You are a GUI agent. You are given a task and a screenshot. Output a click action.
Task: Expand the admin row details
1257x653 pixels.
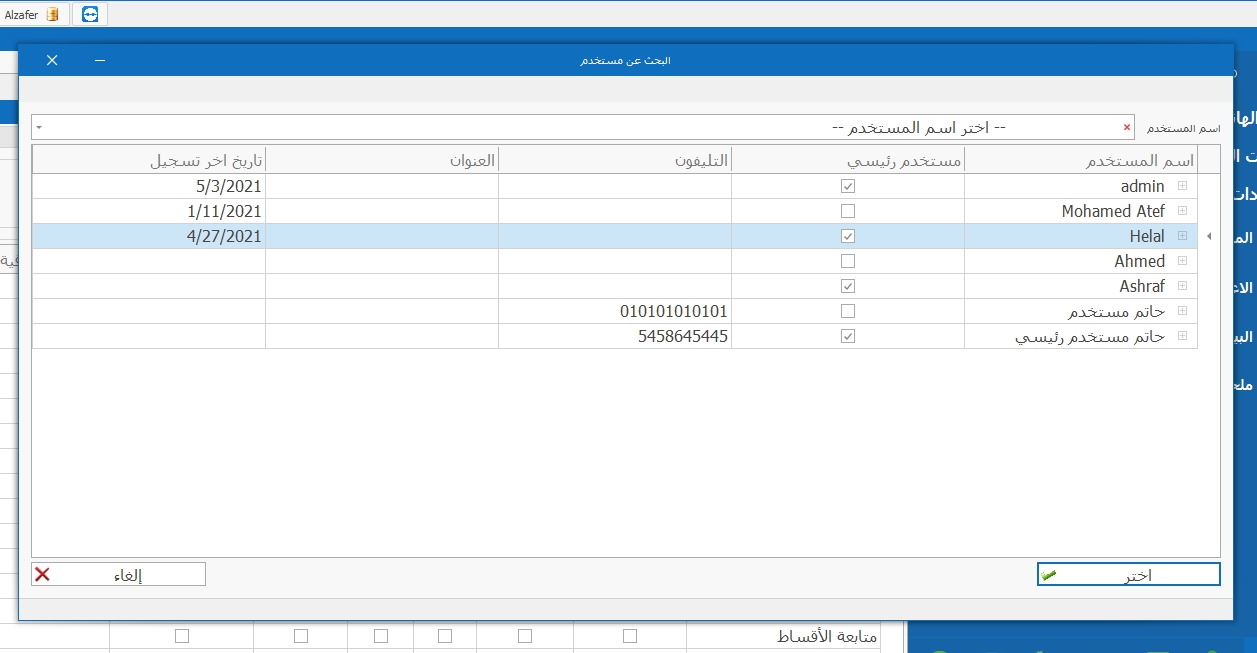click(1182, 186)
